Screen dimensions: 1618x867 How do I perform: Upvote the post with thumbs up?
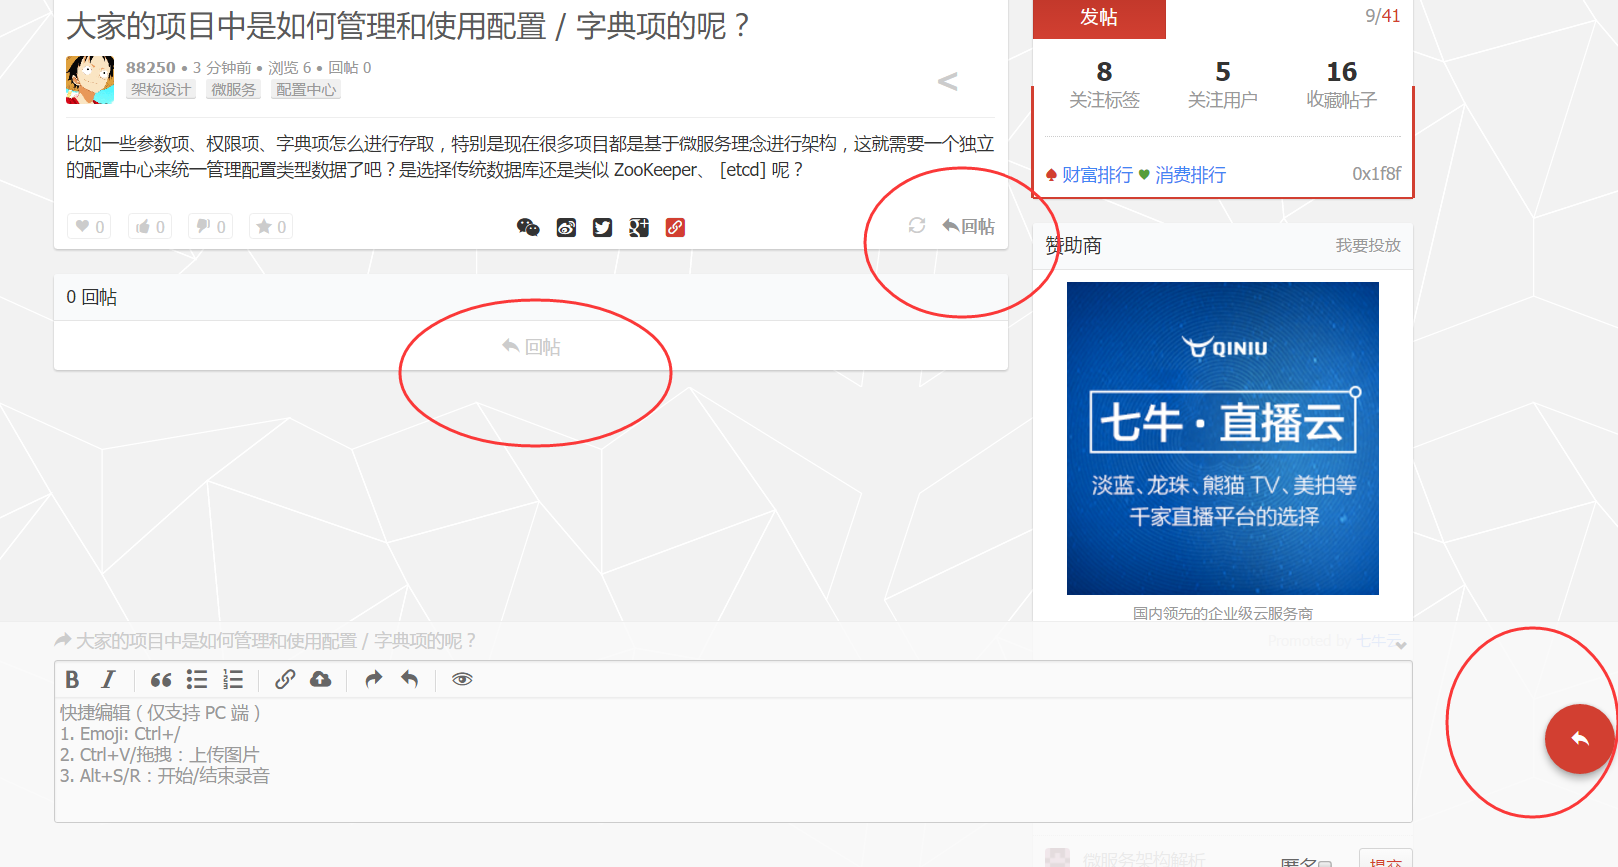pos(150,227)
